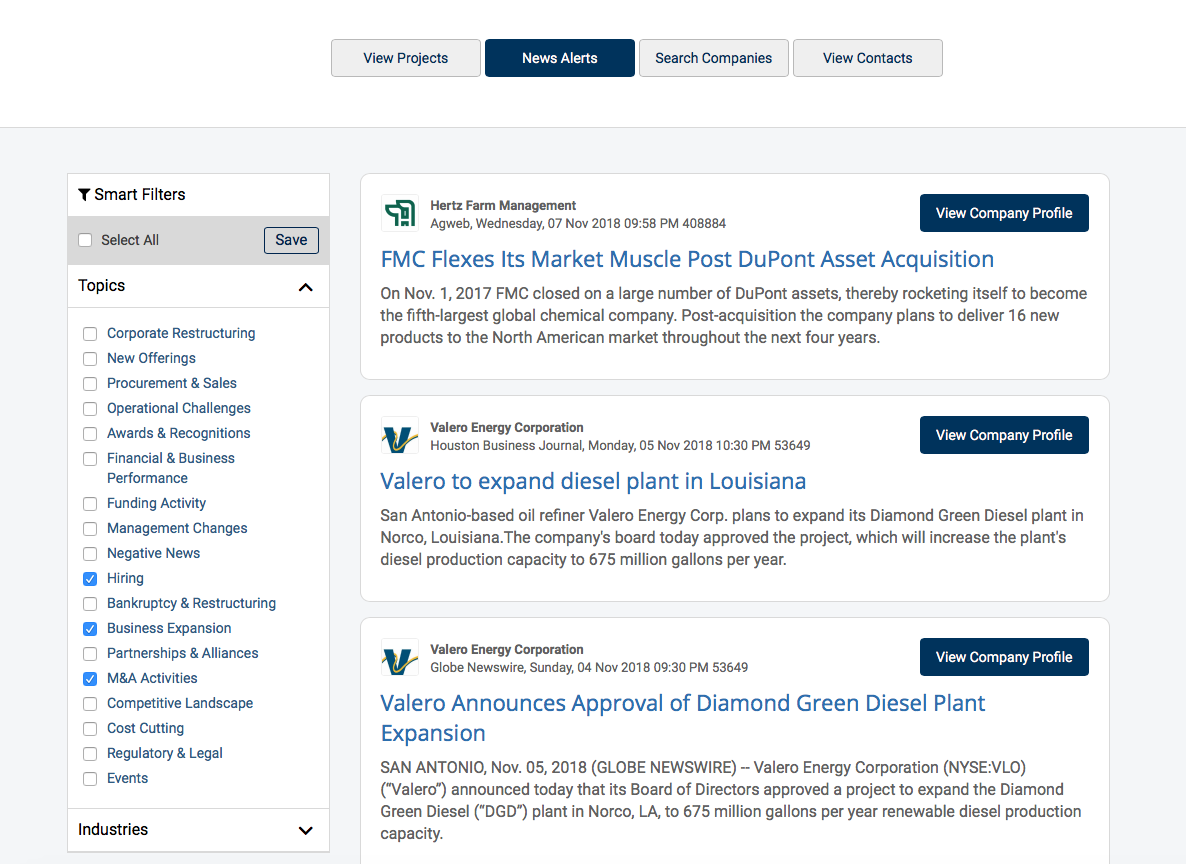Click the San Antonio-based oil refiner summary
The width and height of the screenshot is (1186, 864).
tap(732, 537)
